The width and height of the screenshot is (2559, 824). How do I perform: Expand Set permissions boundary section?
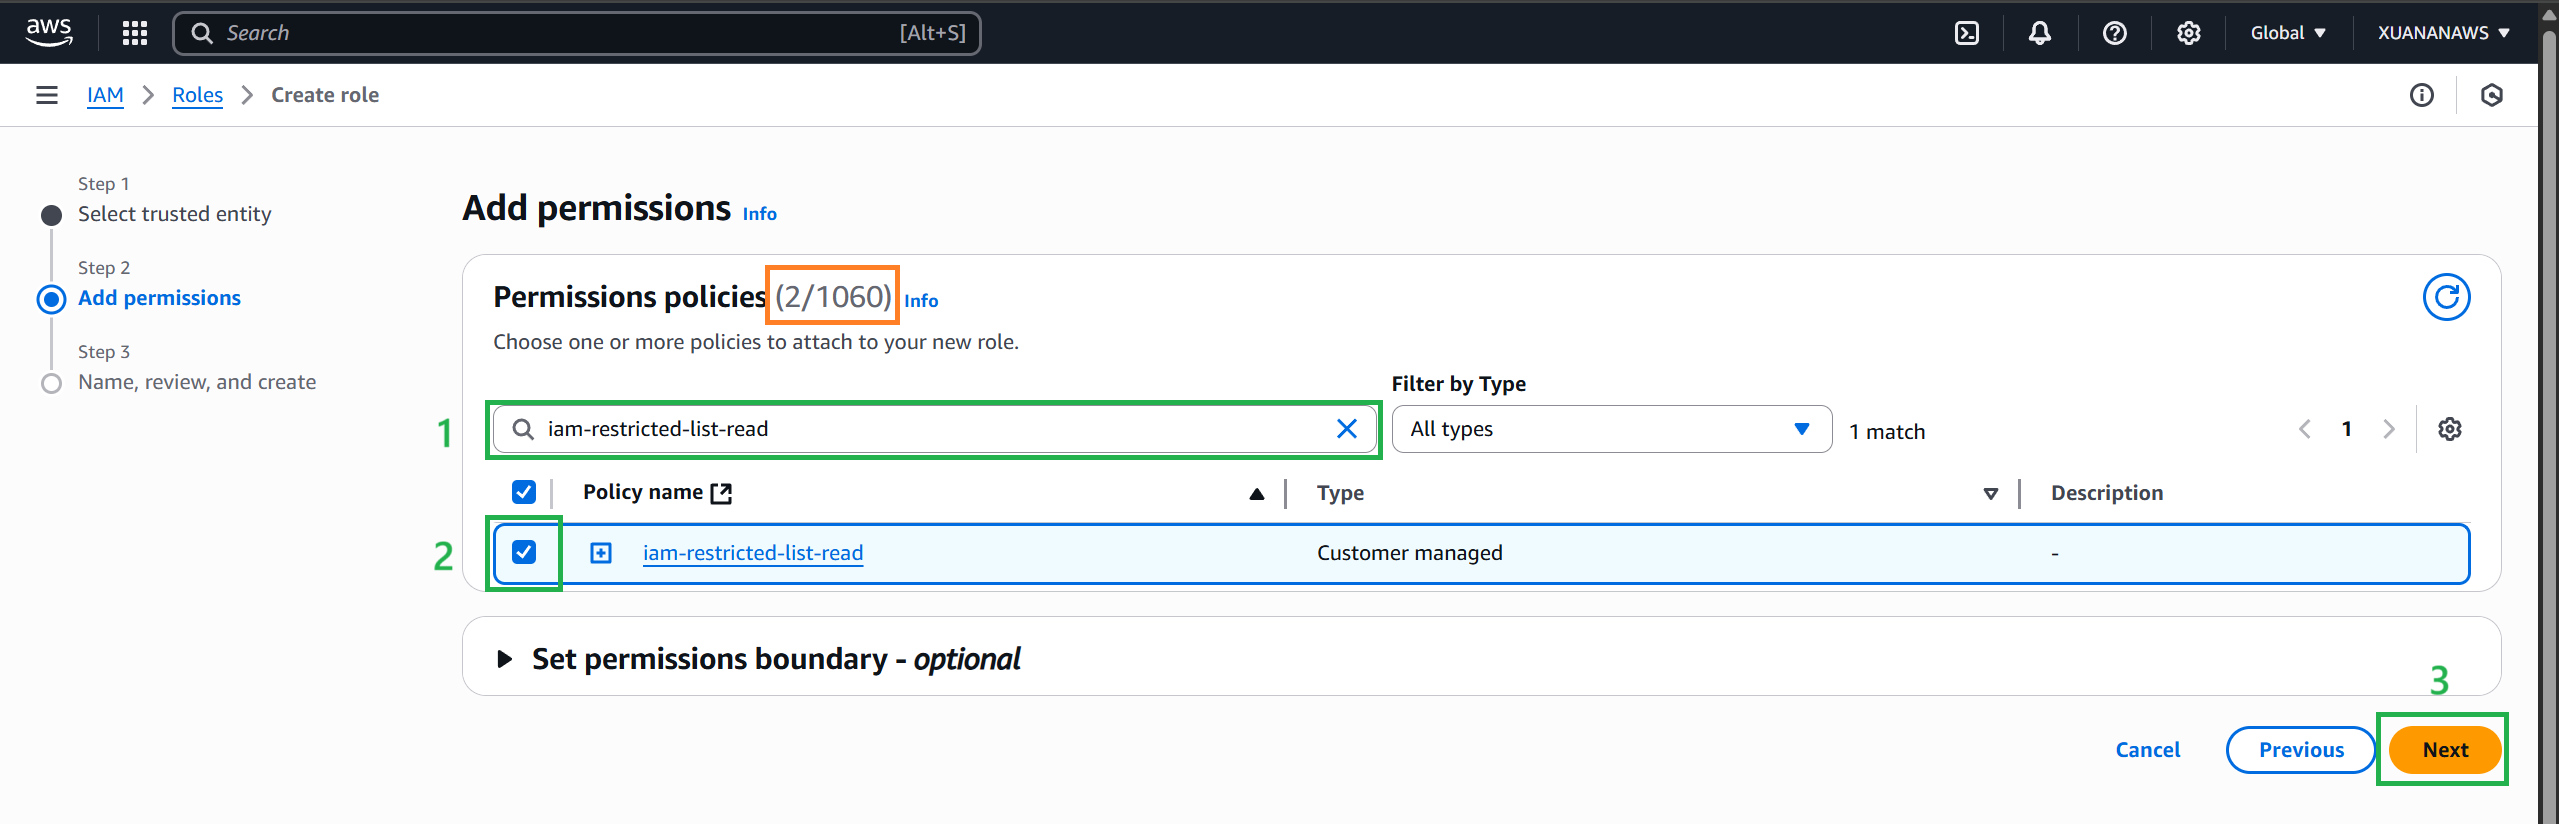[x=504, y=659]
